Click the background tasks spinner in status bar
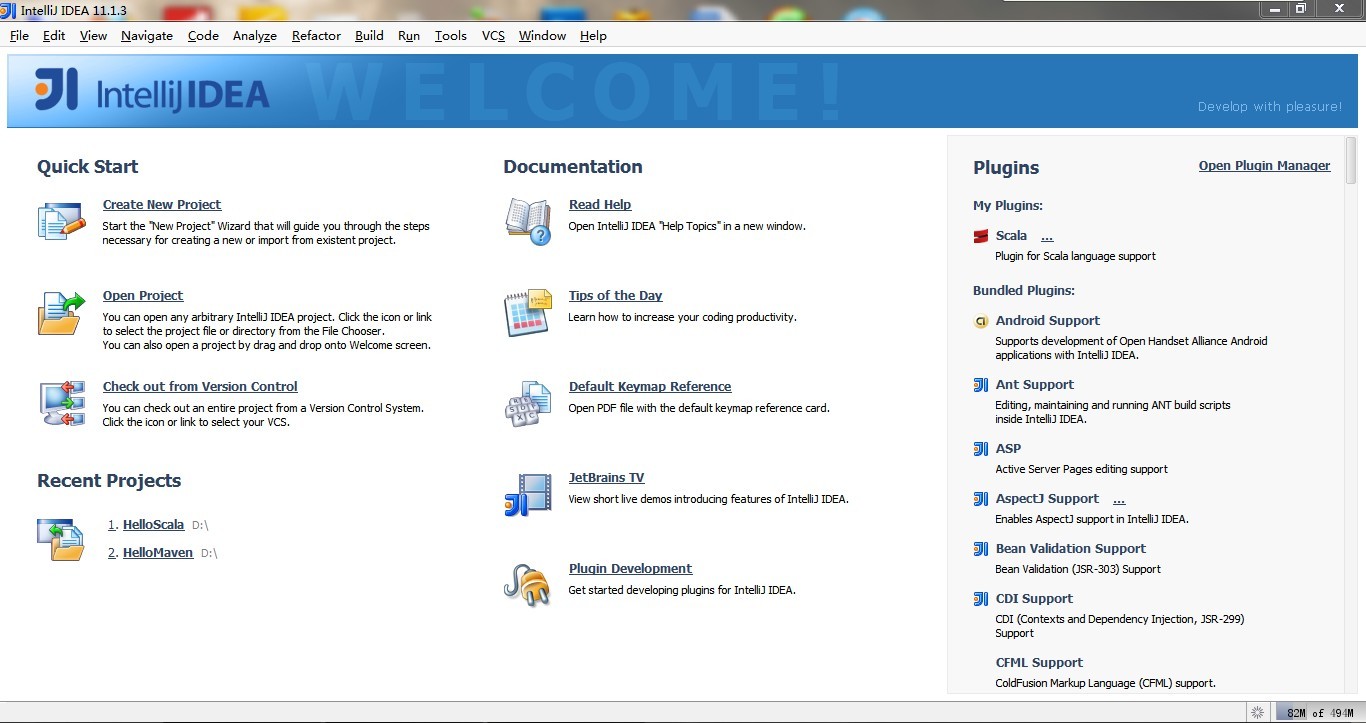Viewport: 1366px width, 723px height. [x=1257, y=712]
